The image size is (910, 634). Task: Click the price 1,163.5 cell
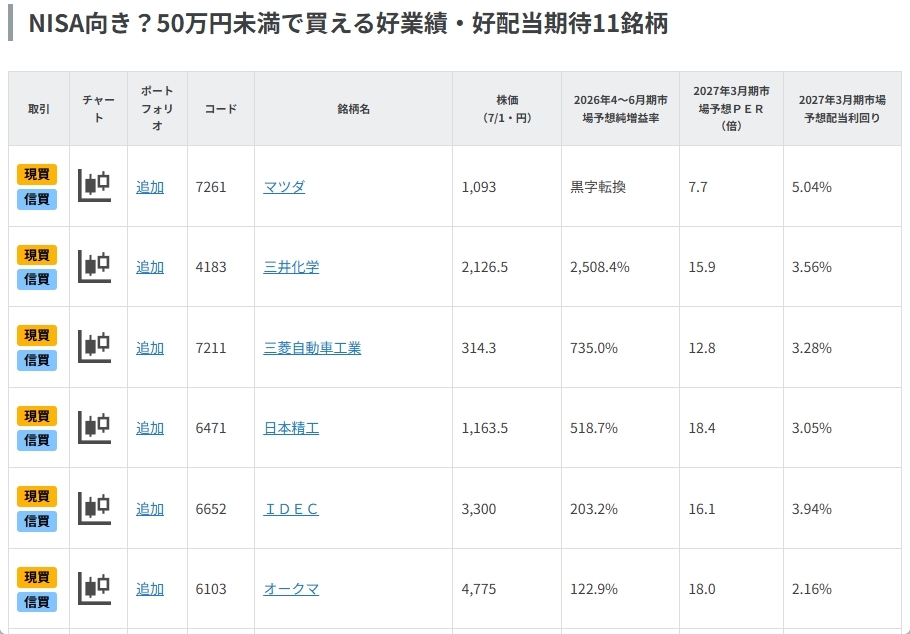507,428
